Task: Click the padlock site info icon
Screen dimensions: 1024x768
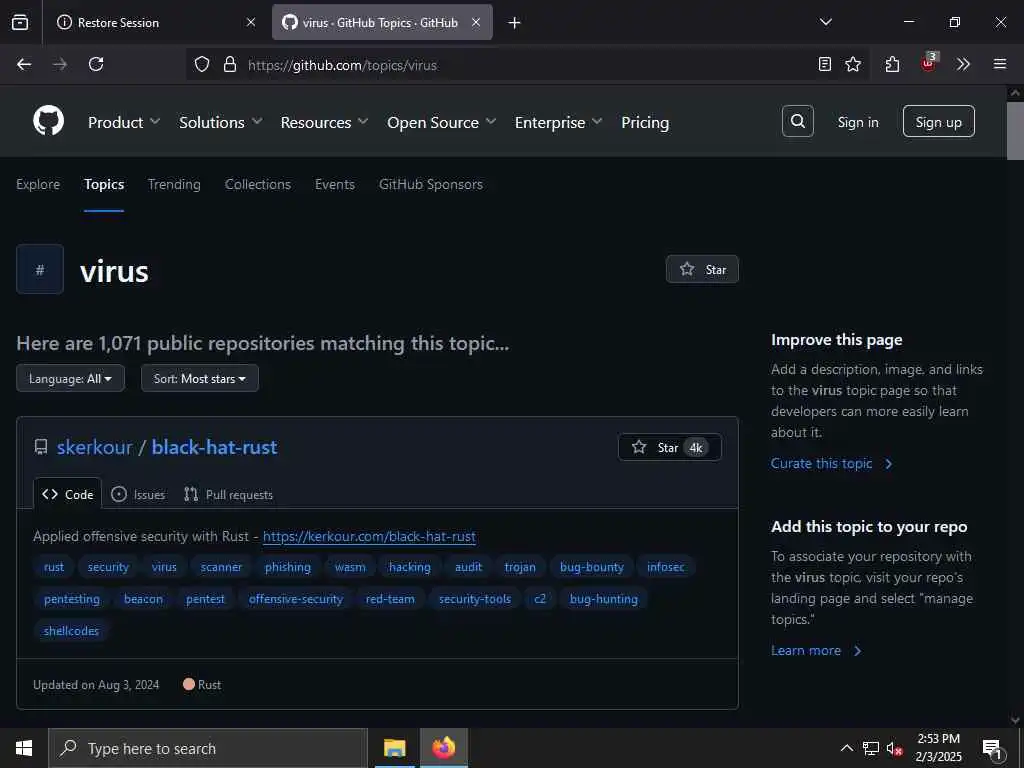Action: click(229, 64)
